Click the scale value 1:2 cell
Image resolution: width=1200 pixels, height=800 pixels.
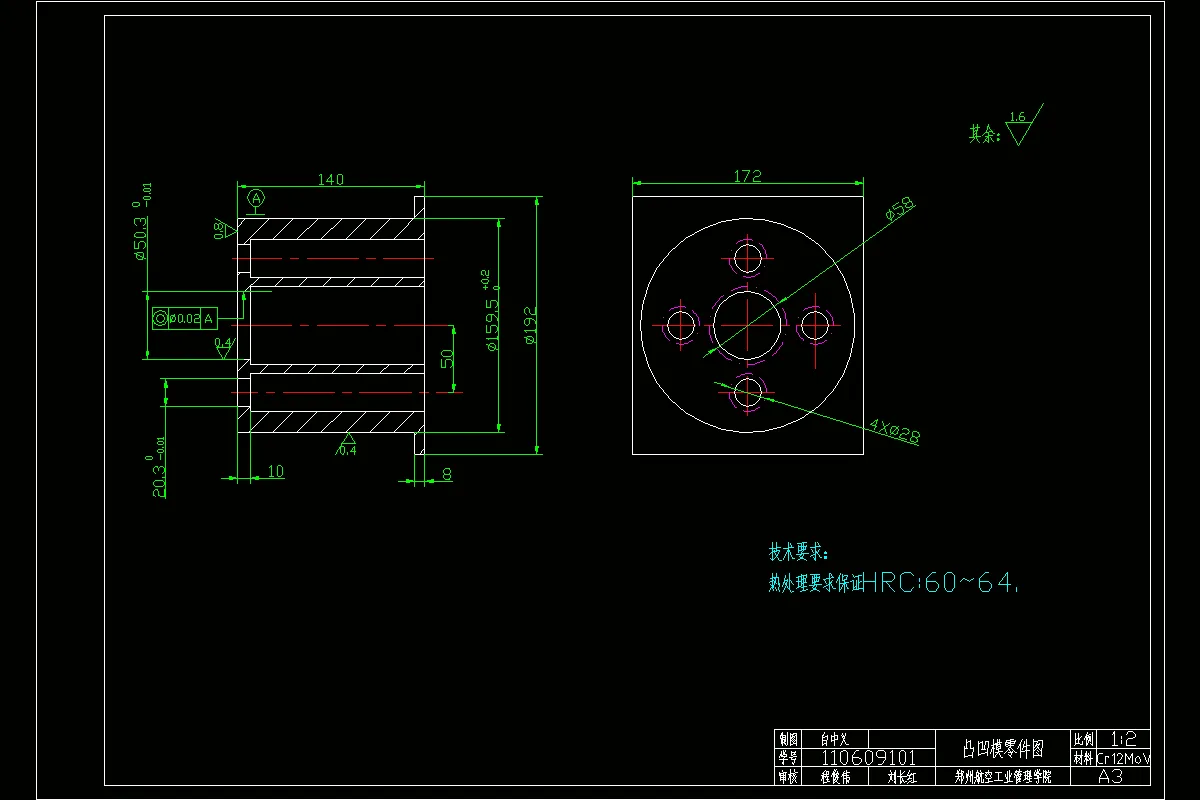click(x=1124, y=739)
